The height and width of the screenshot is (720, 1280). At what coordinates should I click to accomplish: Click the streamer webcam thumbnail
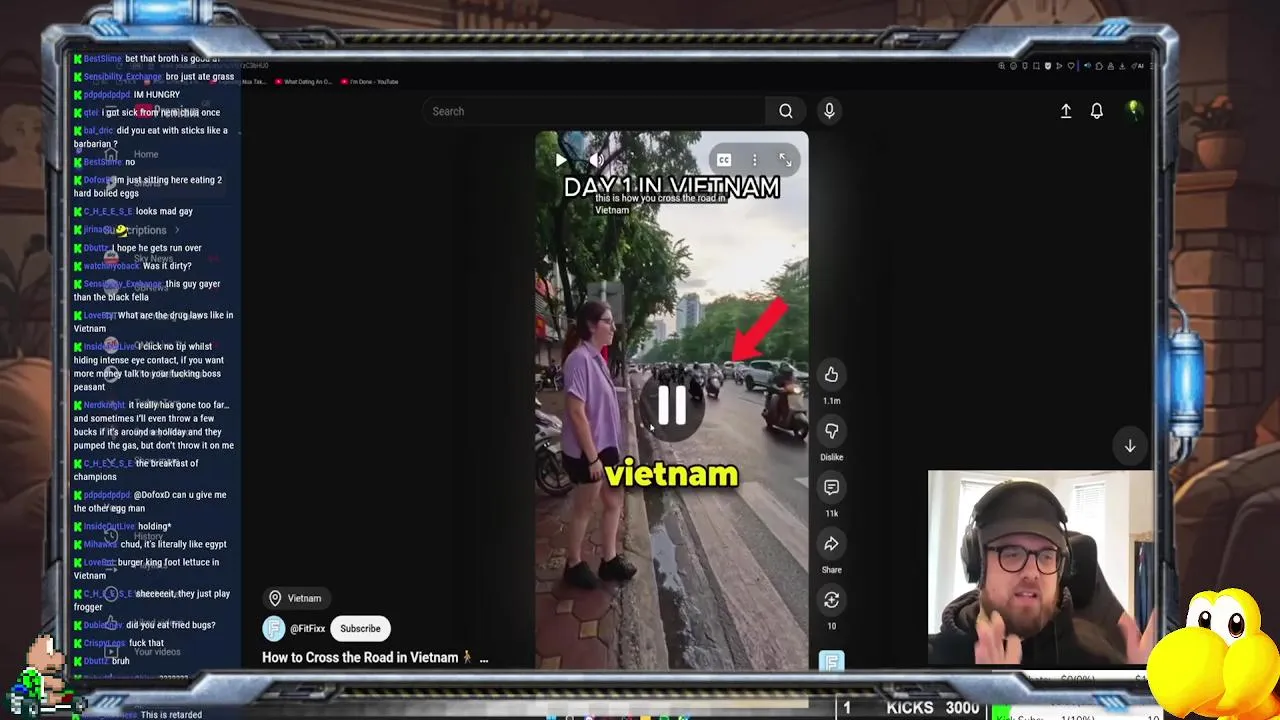(x=1040, y=567)
